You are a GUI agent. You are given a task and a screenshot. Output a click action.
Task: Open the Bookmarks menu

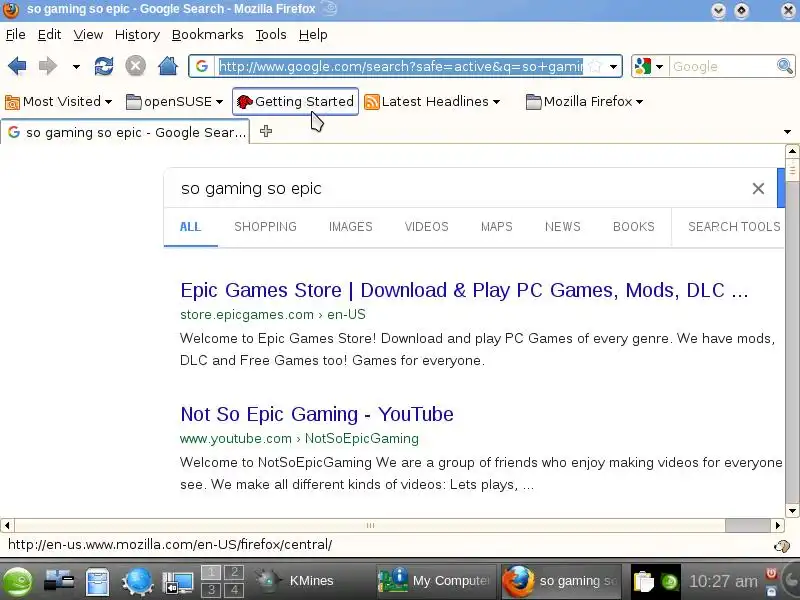[208, 35]
